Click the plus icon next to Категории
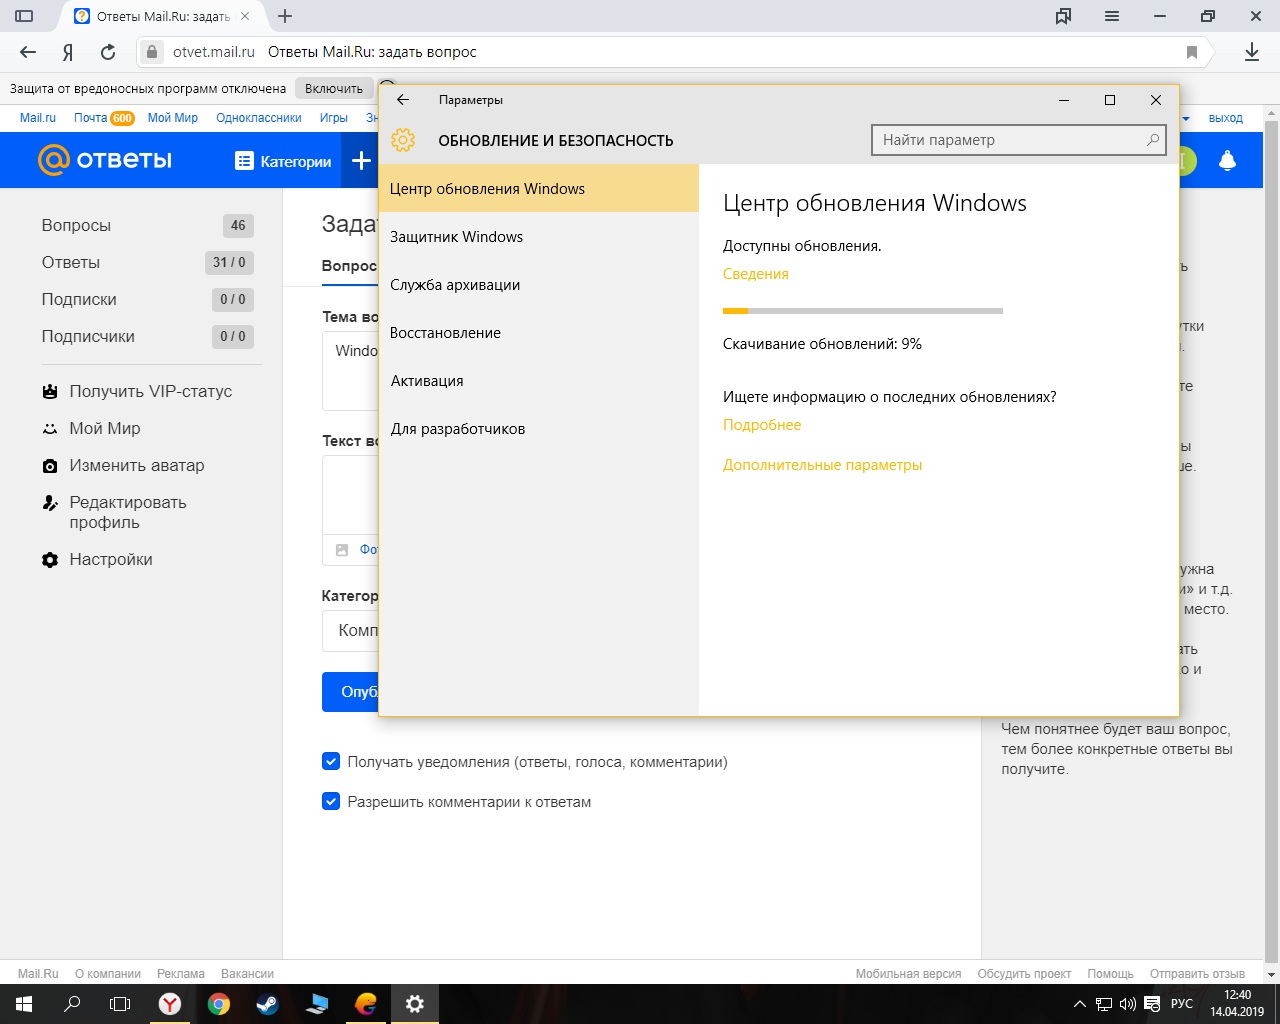 (361, 160)
